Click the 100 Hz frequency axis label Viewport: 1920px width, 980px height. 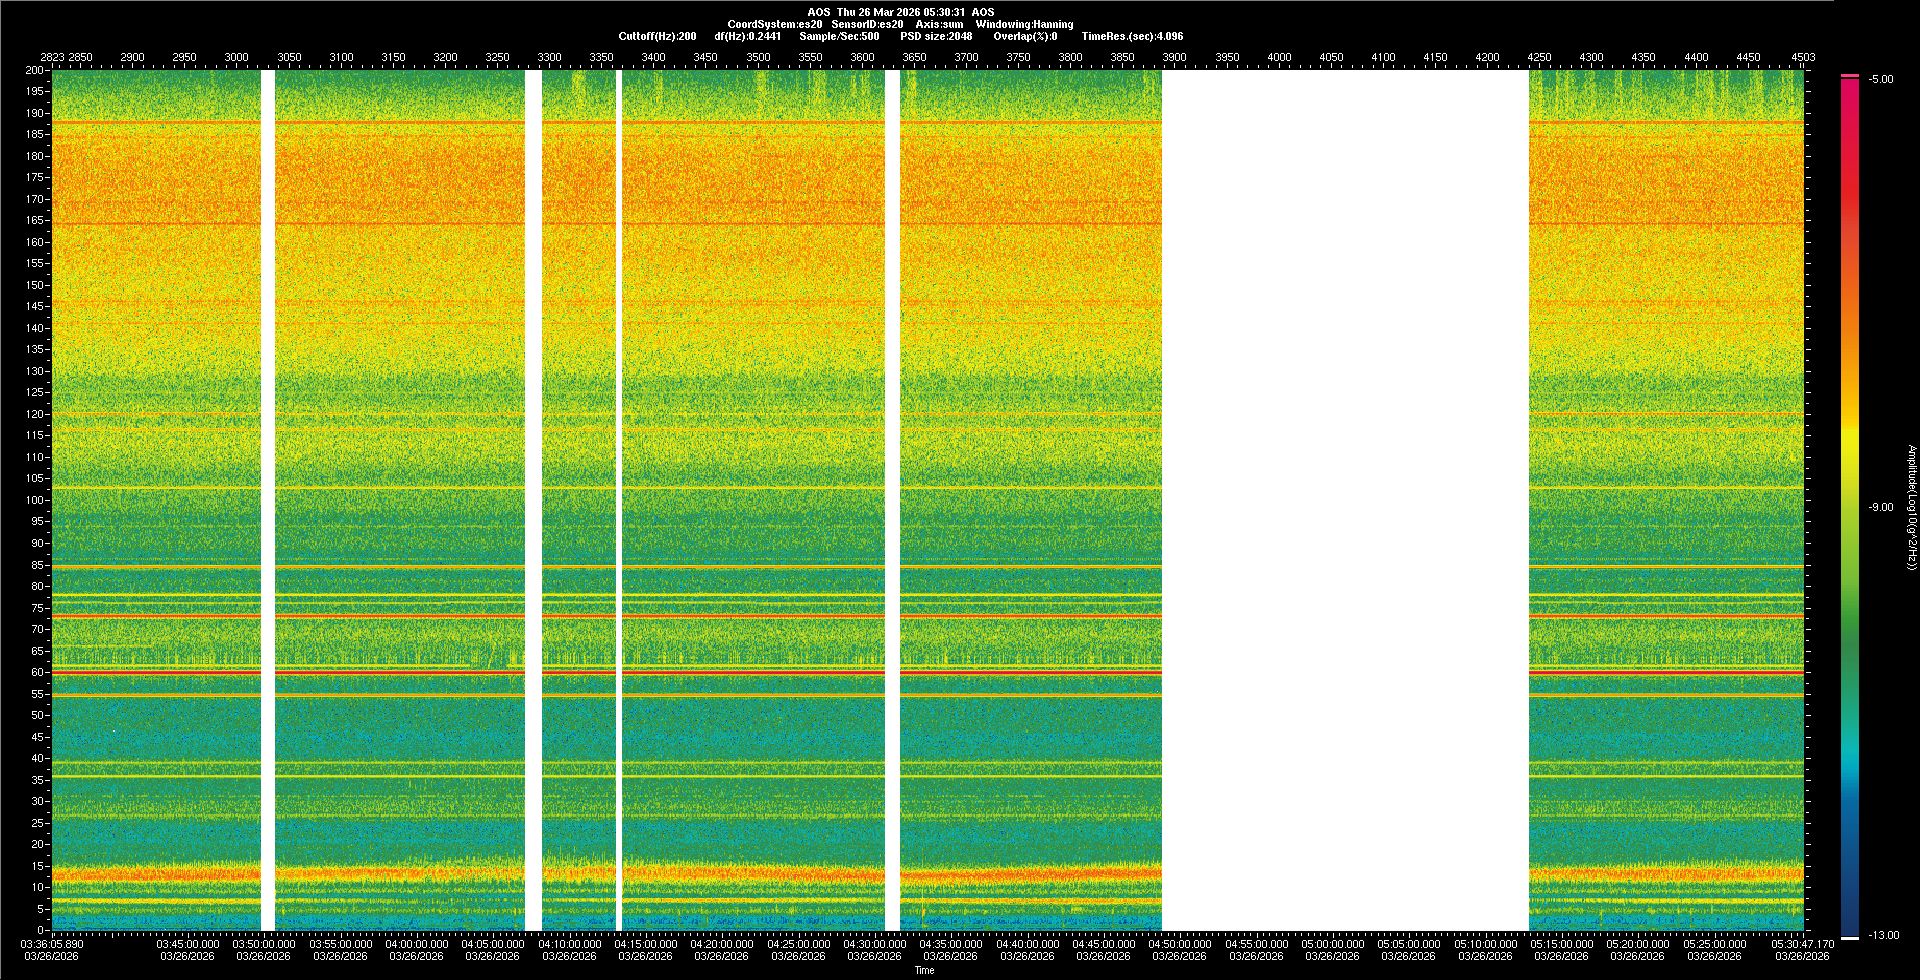(x=35, y=500)
